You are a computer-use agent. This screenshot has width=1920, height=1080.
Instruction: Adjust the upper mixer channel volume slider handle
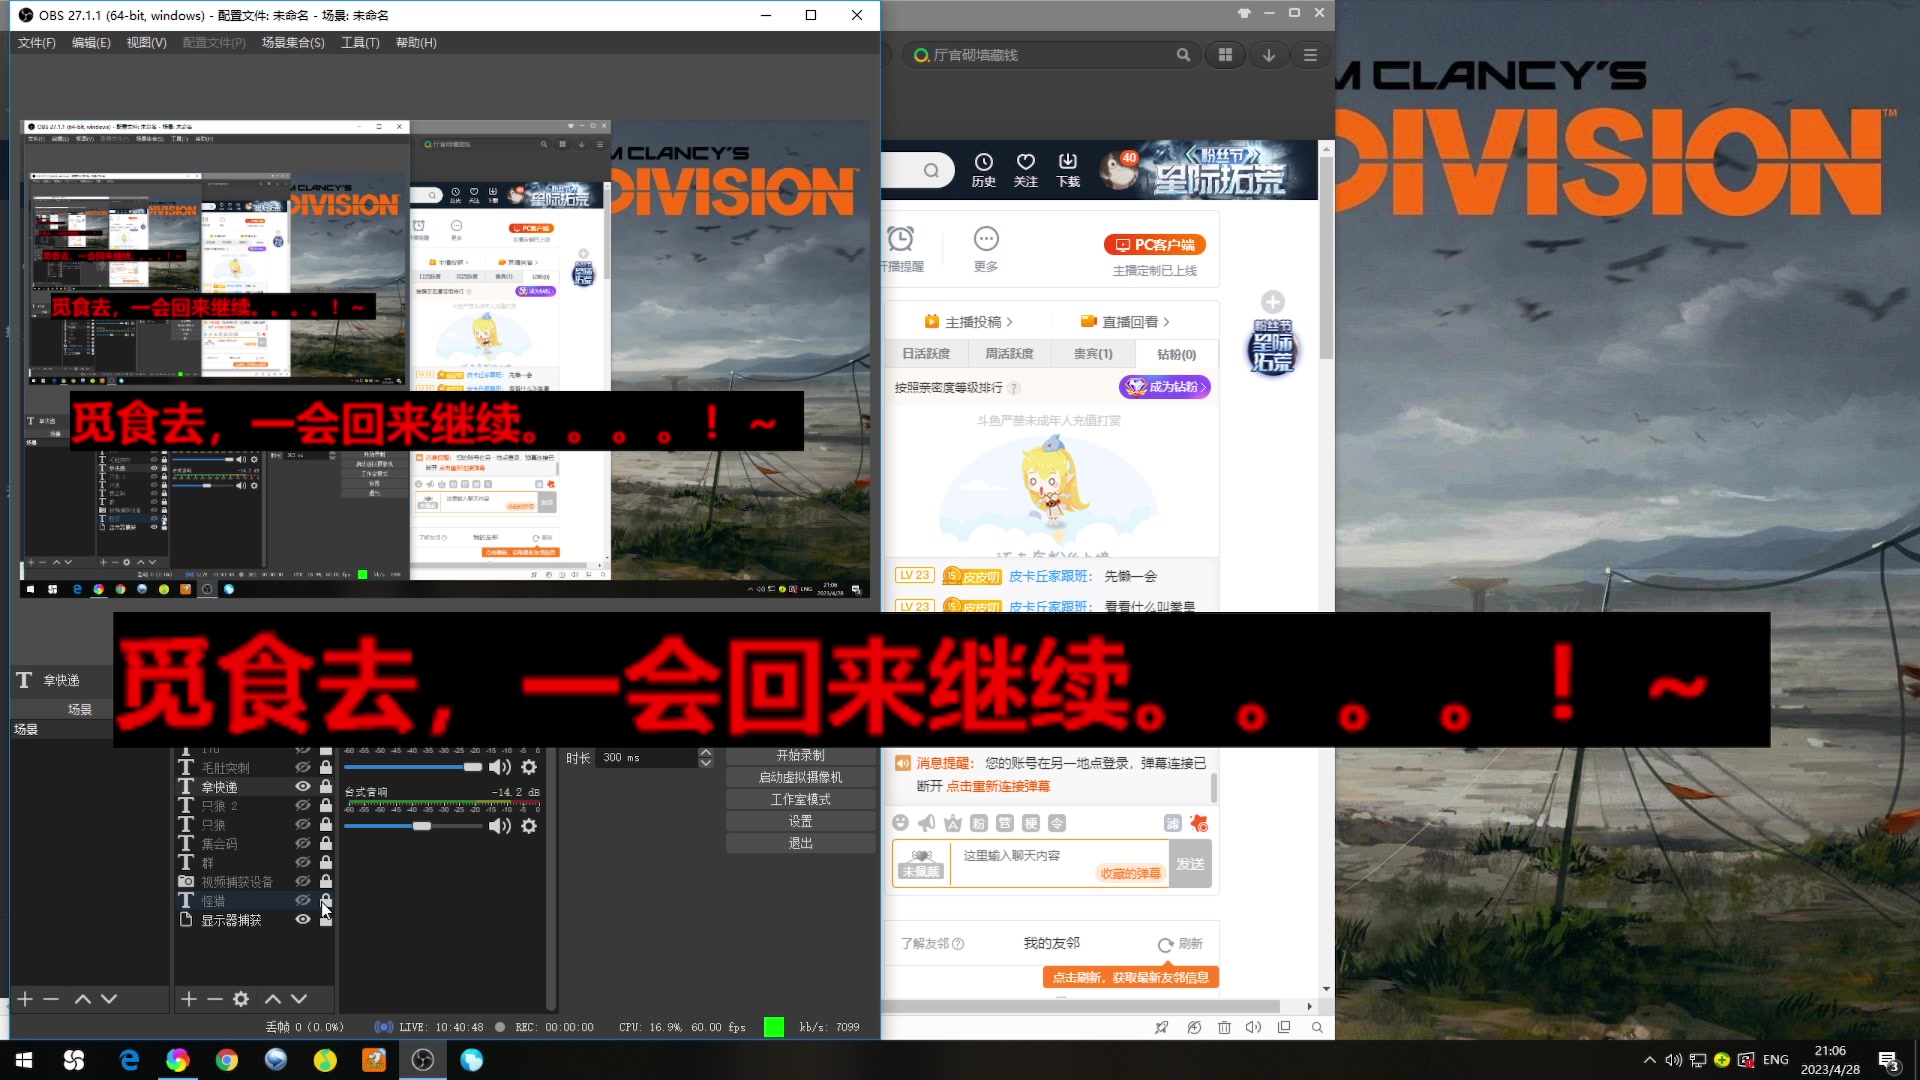472,767
